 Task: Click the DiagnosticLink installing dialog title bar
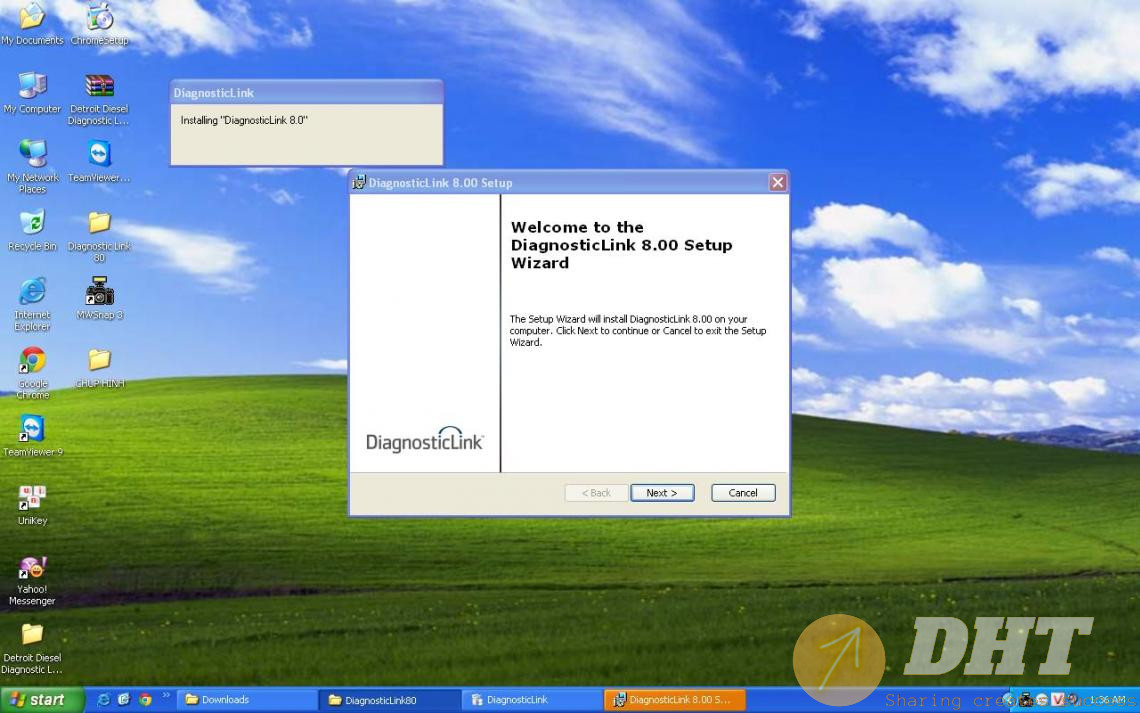306,93
